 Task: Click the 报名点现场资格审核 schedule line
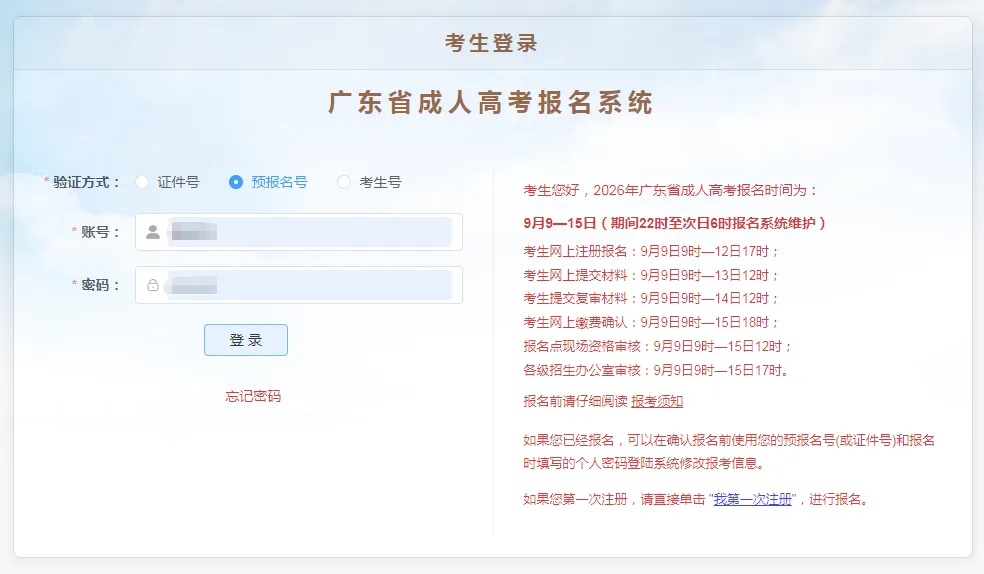(x=658, y=346)
